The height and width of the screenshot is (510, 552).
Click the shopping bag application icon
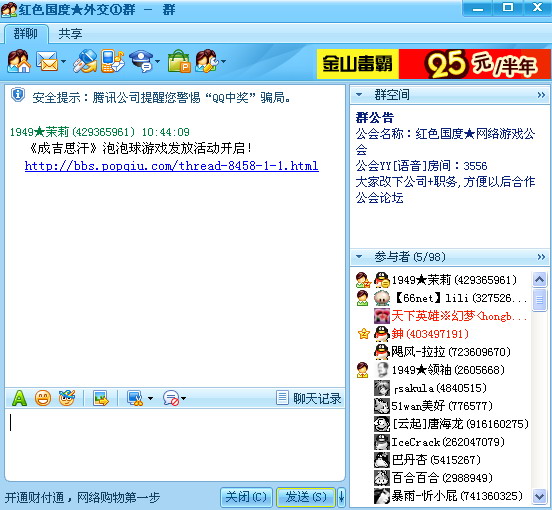pyautogui.click(x=179, y=61)
